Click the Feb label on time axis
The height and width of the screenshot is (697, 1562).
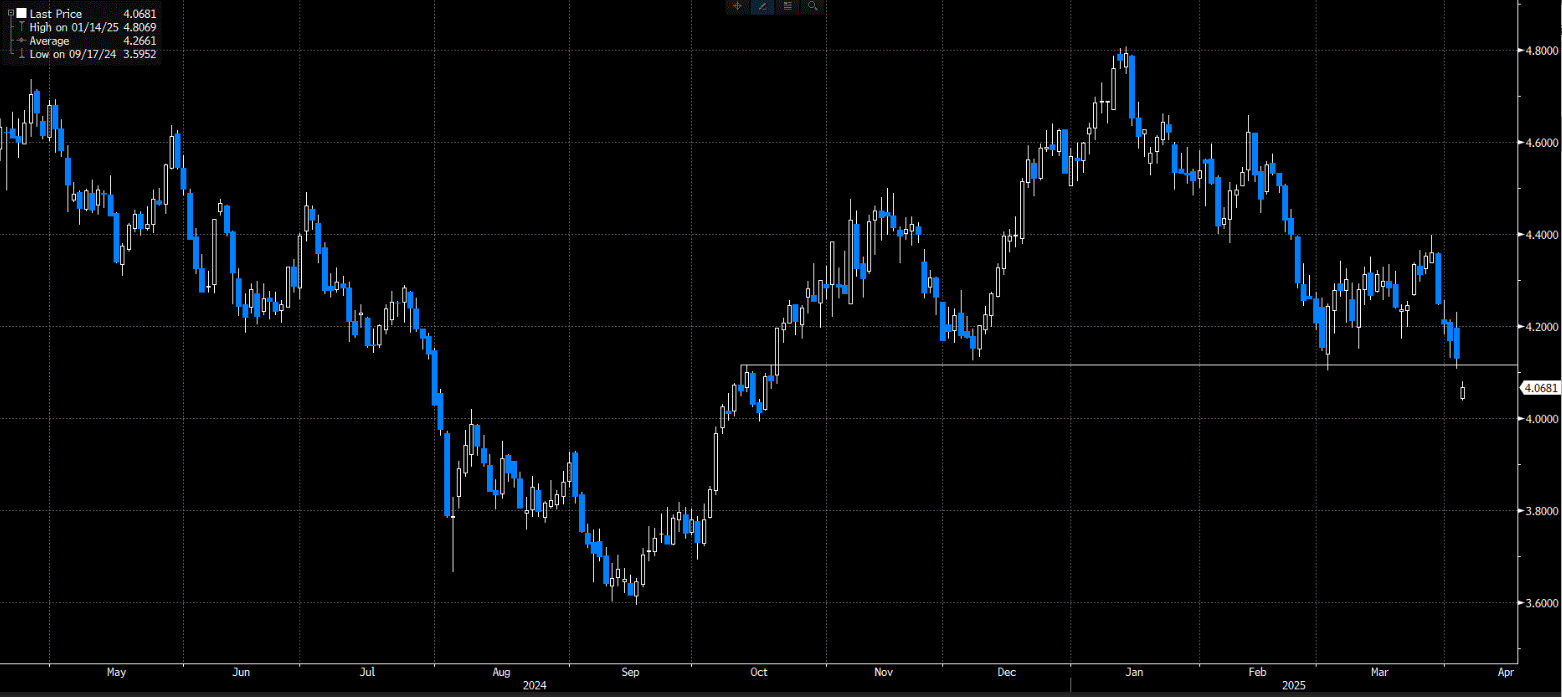pyautogui.click(x=1257, y=673)
